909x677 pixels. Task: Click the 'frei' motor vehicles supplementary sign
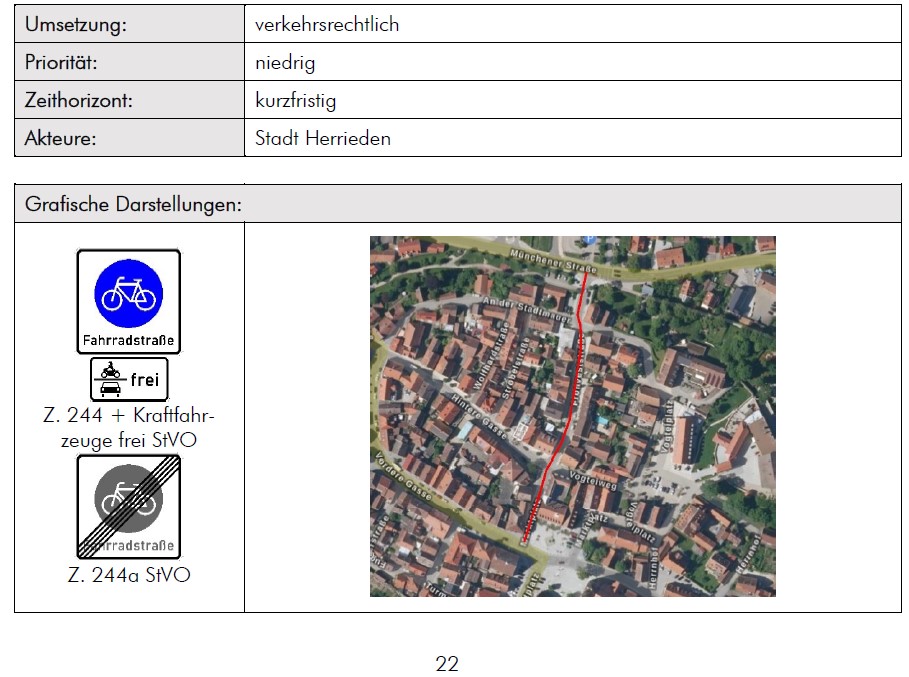point(129,379)
